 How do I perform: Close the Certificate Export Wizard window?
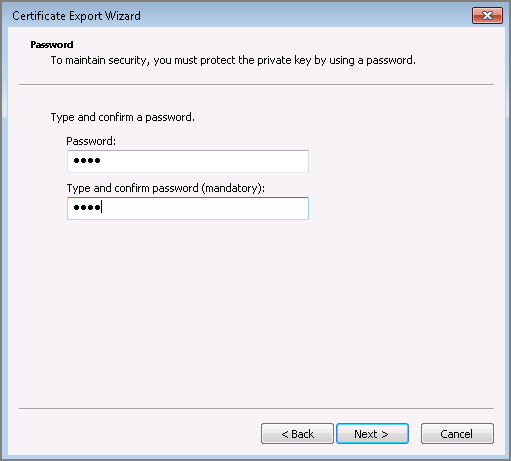pyautogui.click(x=487, y=15)
